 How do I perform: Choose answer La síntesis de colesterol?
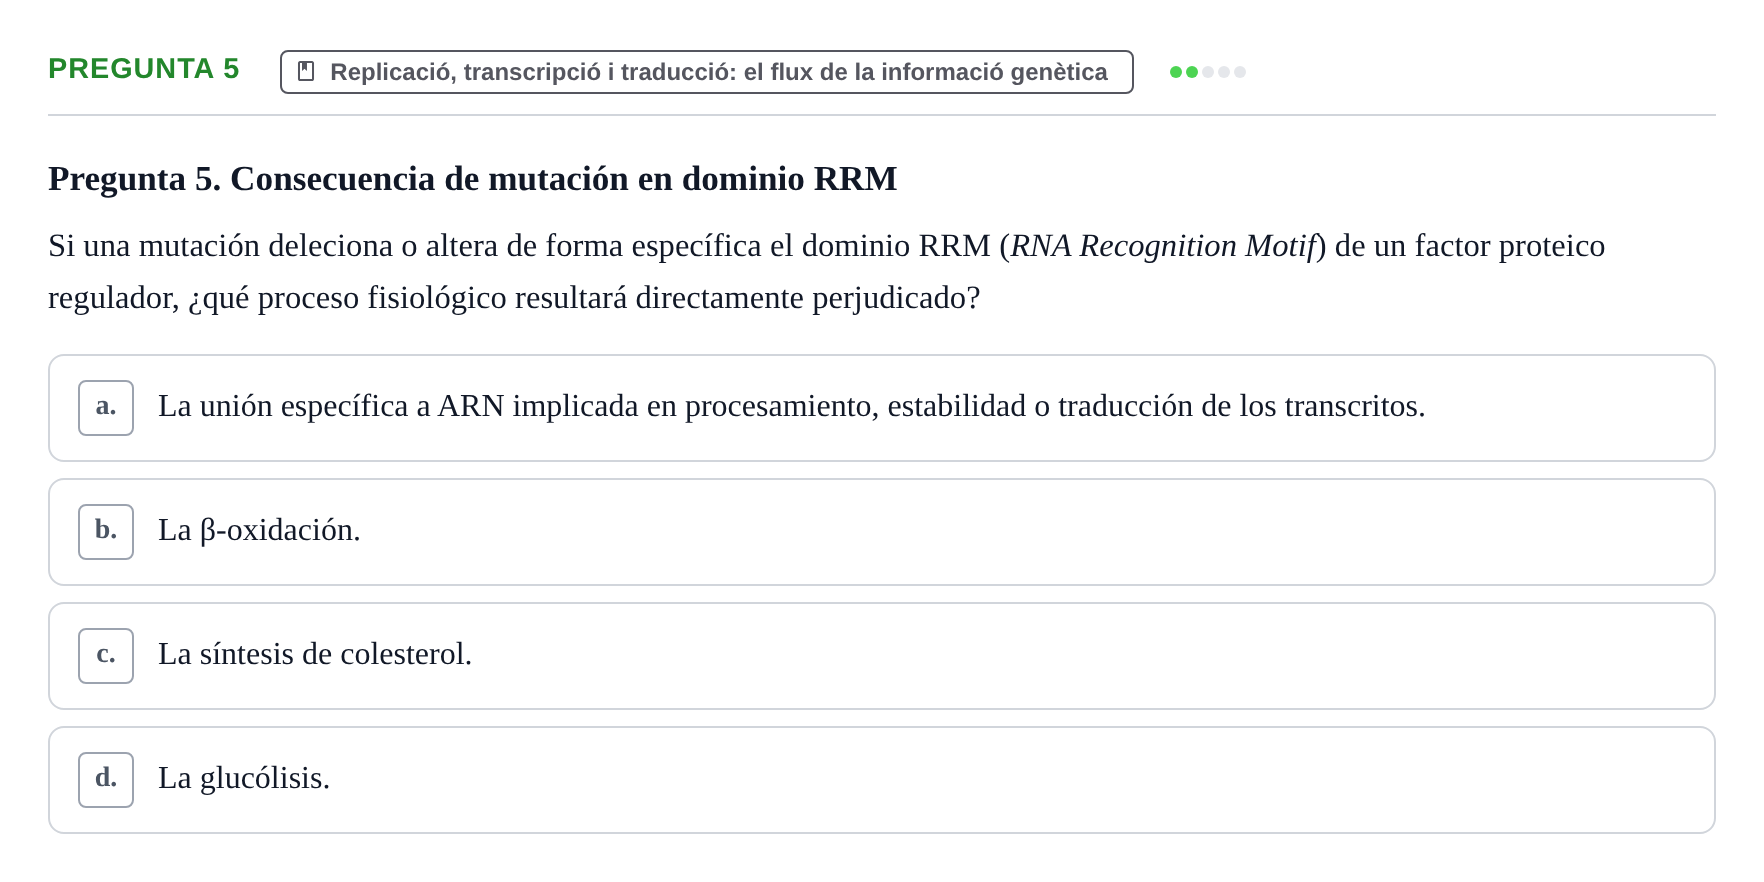click(882, 656)
